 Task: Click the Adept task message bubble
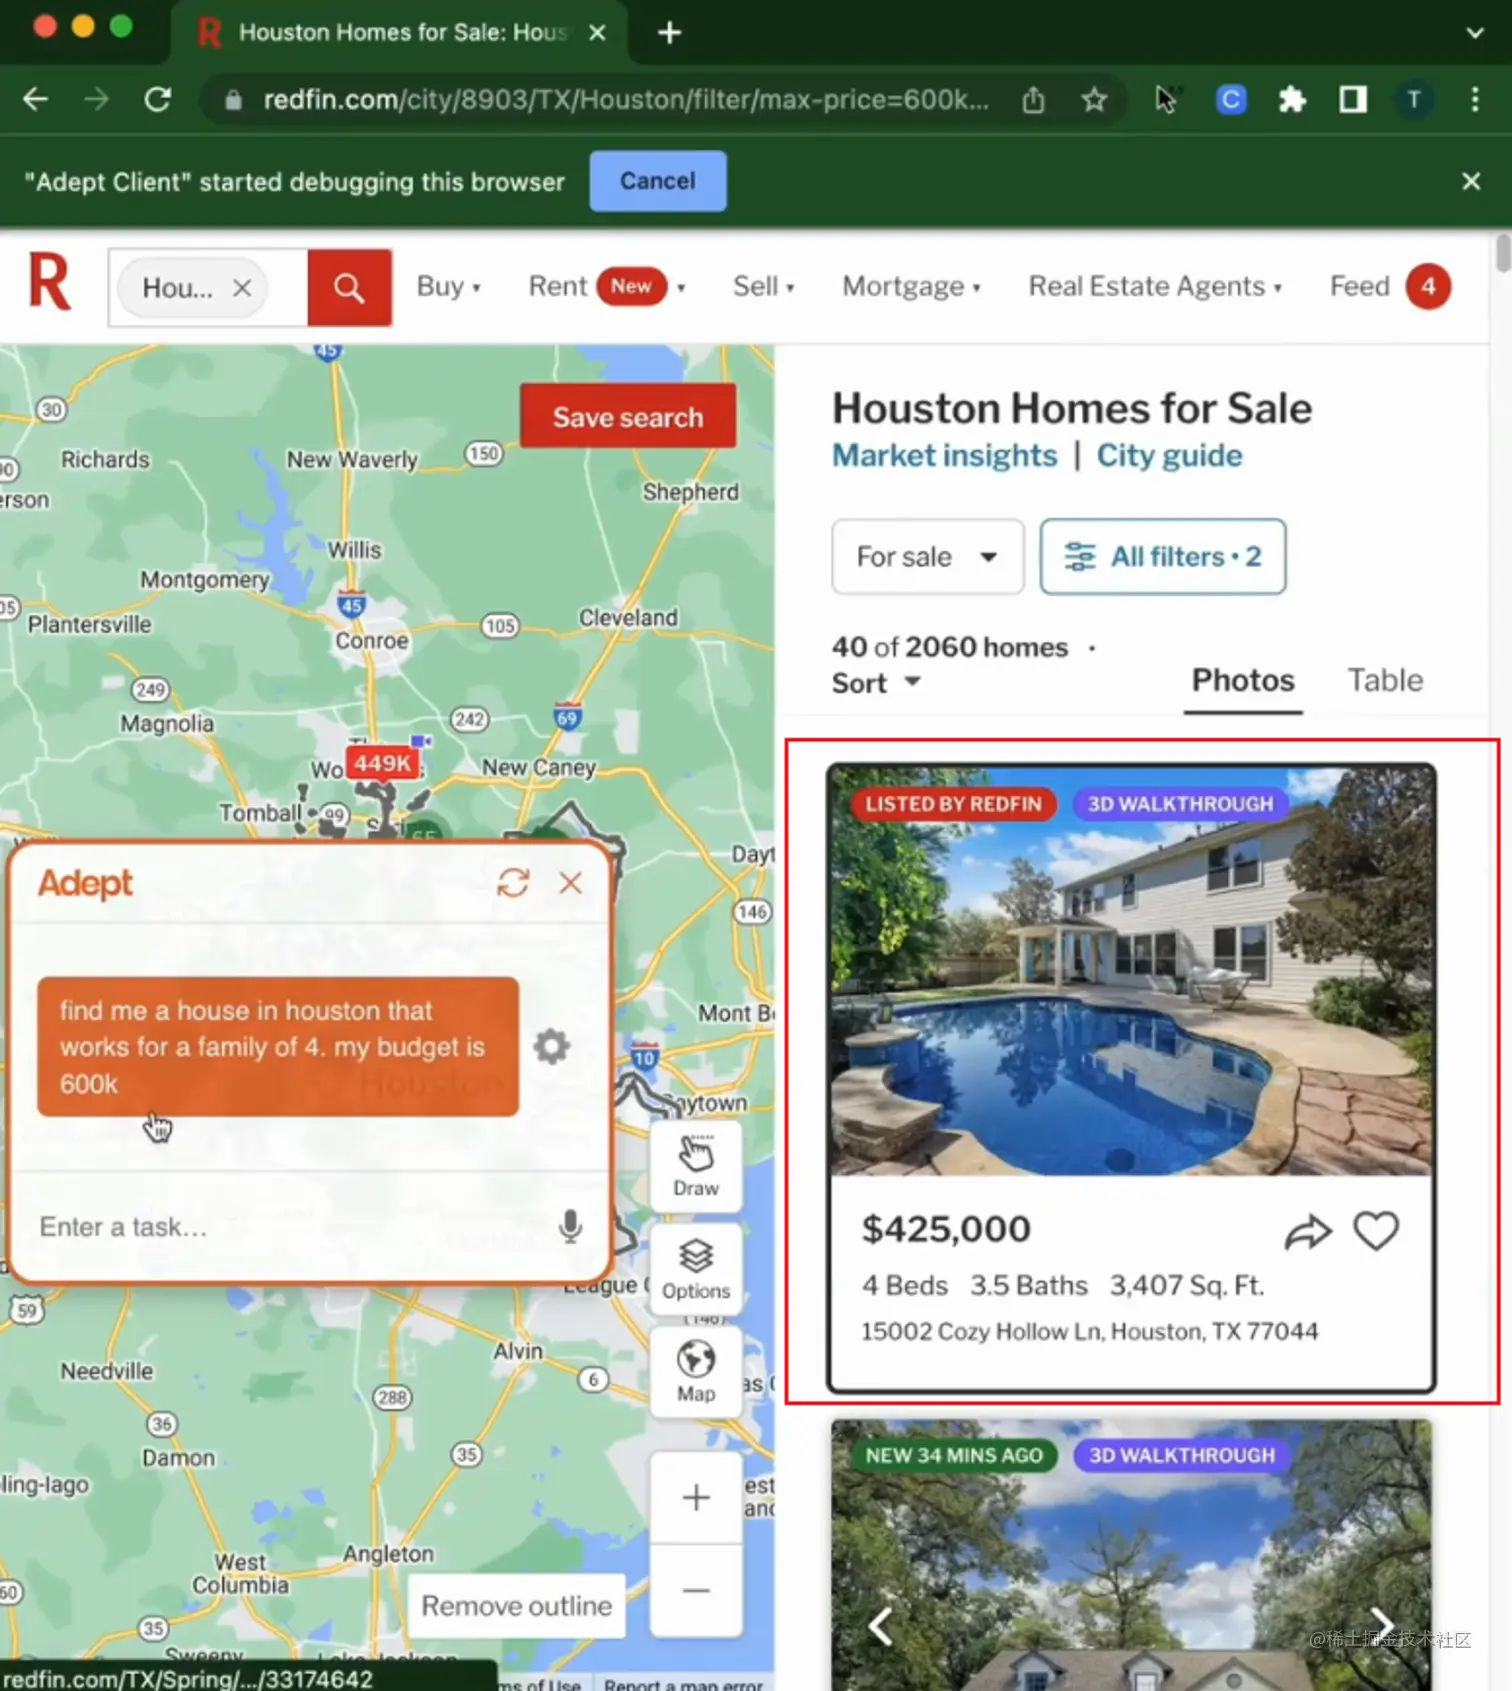(x=278, y=1046)
